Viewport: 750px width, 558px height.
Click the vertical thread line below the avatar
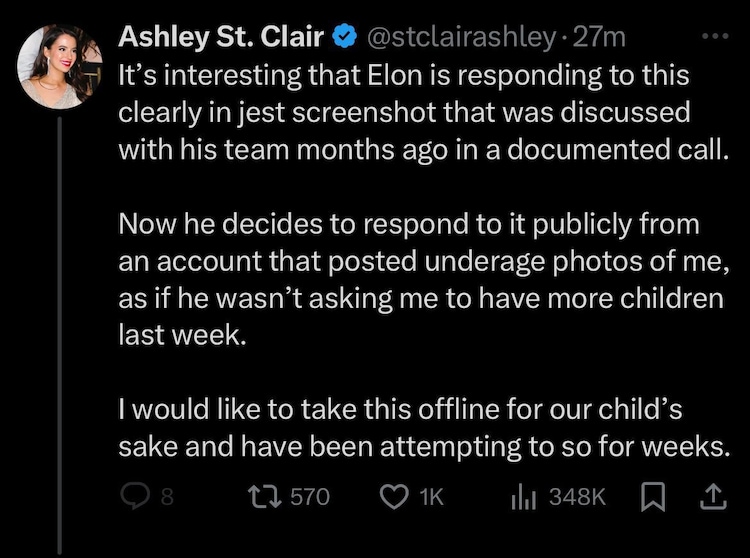pos(61,330)
